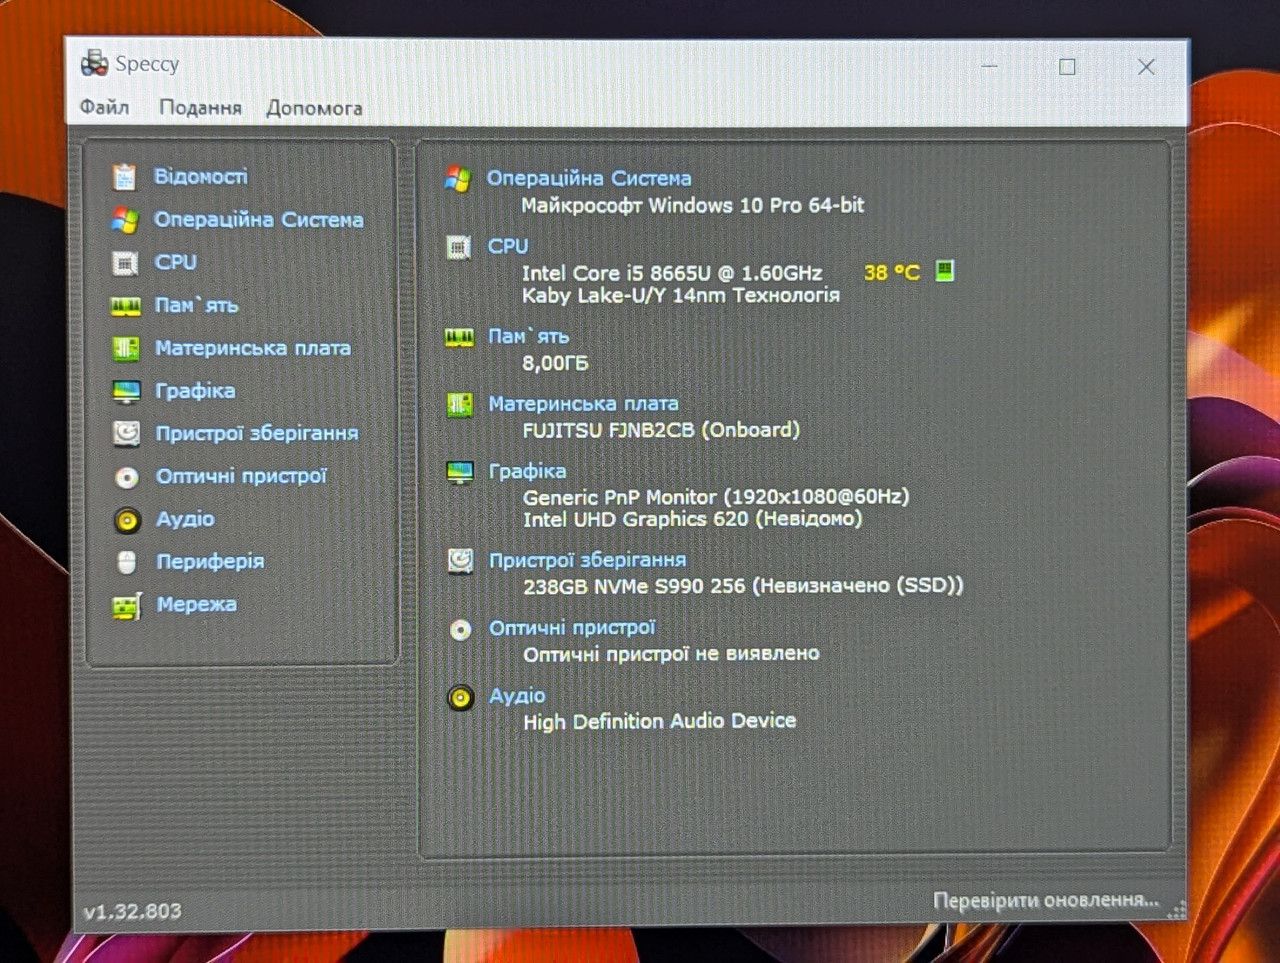1280x963 pixels.
Task: Open the Аудіо summary heading link
Action: [517, 696]
